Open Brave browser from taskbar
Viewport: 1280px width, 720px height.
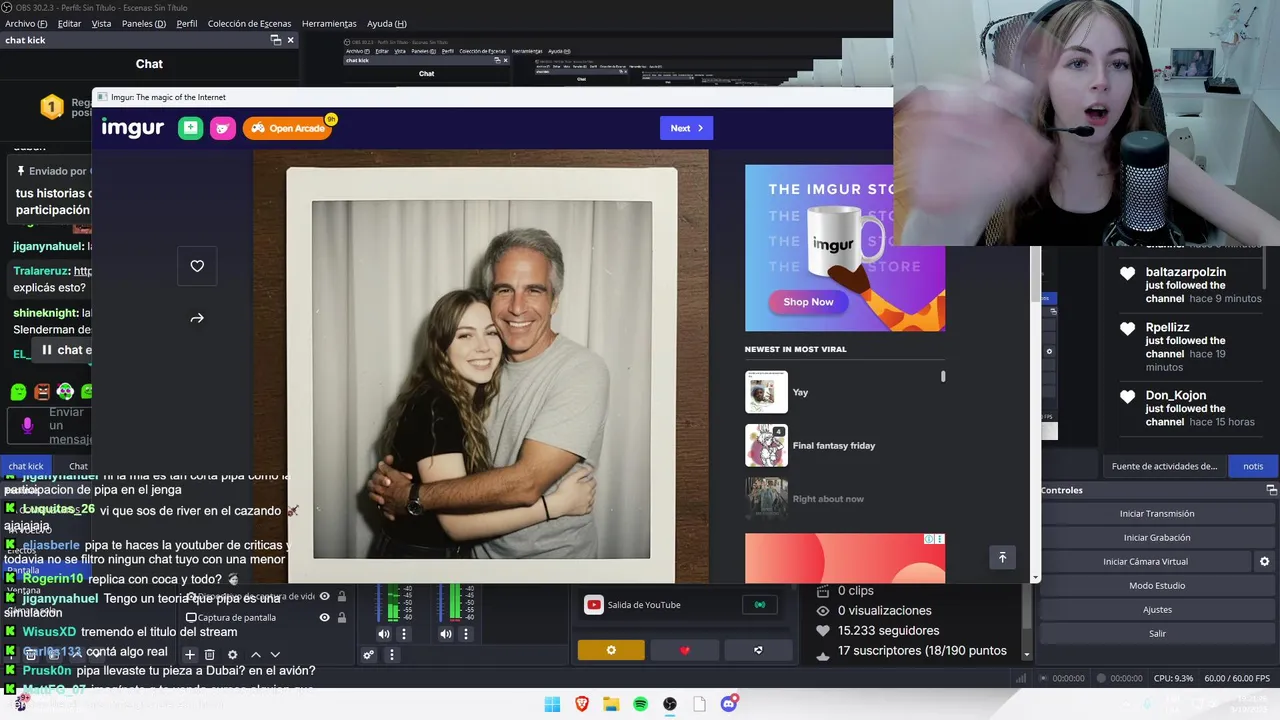[x=582, y=704]
